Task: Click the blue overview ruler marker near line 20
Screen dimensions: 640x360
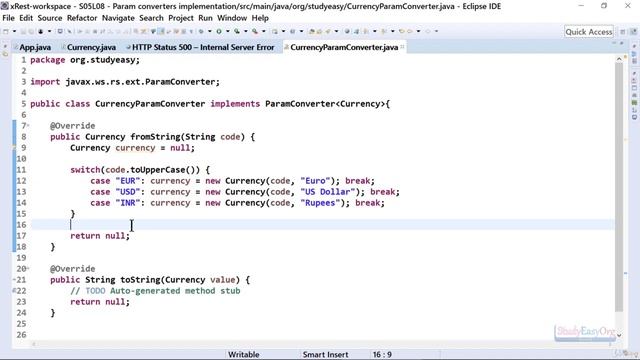Action: (626, 273)
